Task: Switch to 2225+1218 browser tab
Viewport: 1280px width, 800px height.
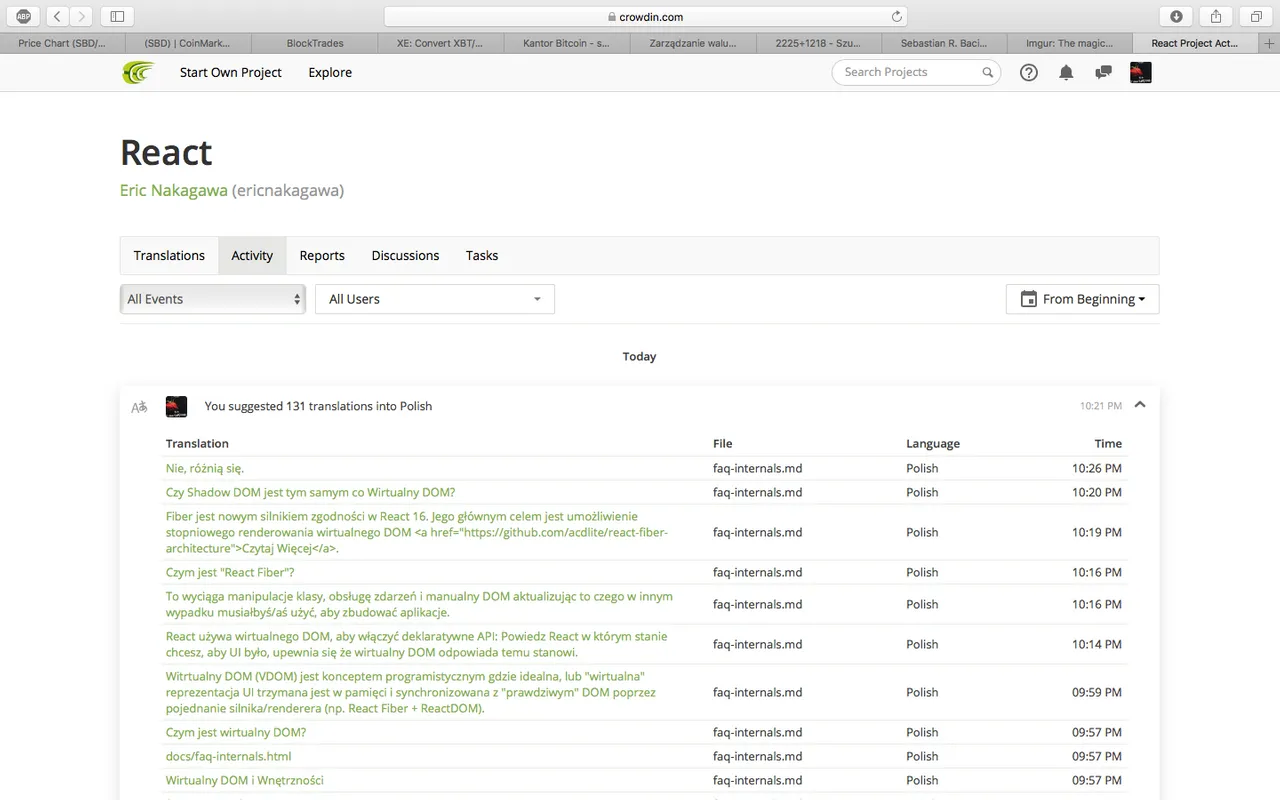Action: pos(819,43)
